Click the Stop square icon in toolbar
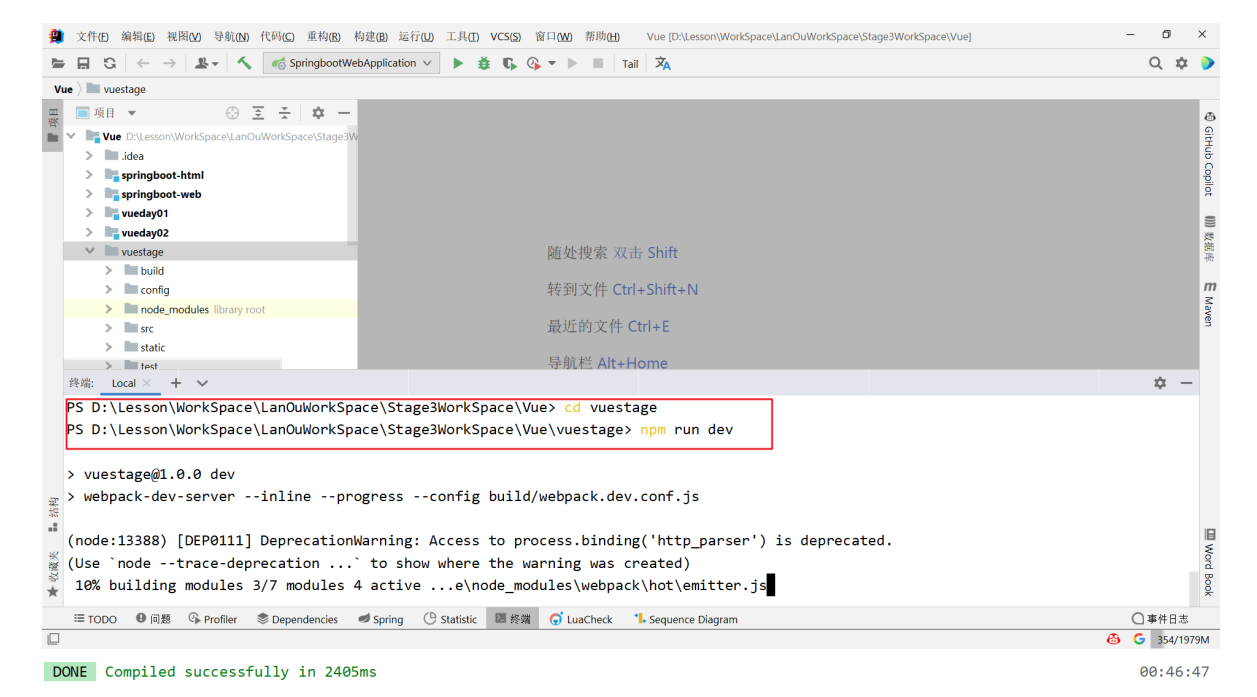1257x697 pixels. tap(598, 63)
